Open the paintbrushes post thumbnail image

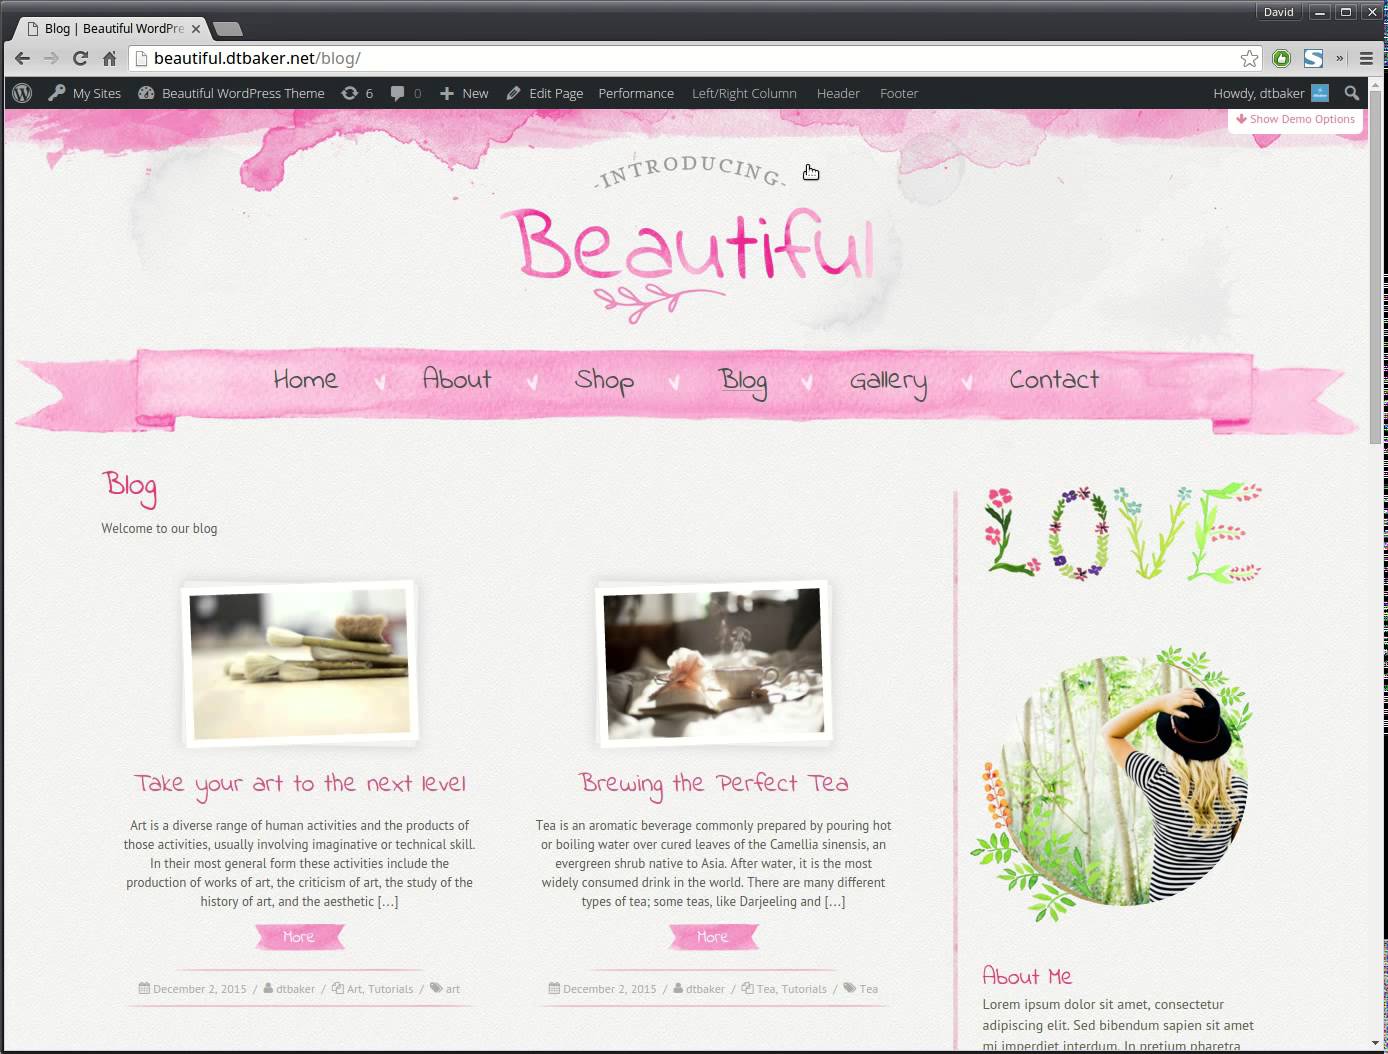(x=298, y=661)
